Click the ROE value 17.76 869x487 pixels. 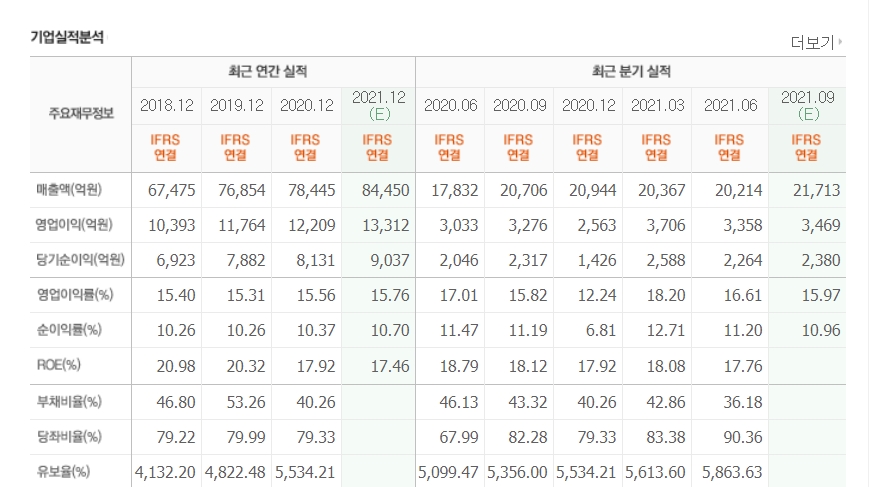743,366
